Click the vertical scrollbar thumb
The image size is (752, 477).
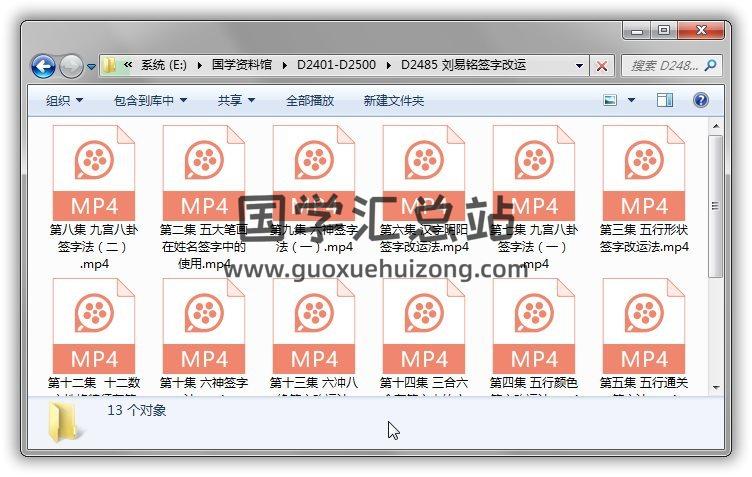[716, 206]
